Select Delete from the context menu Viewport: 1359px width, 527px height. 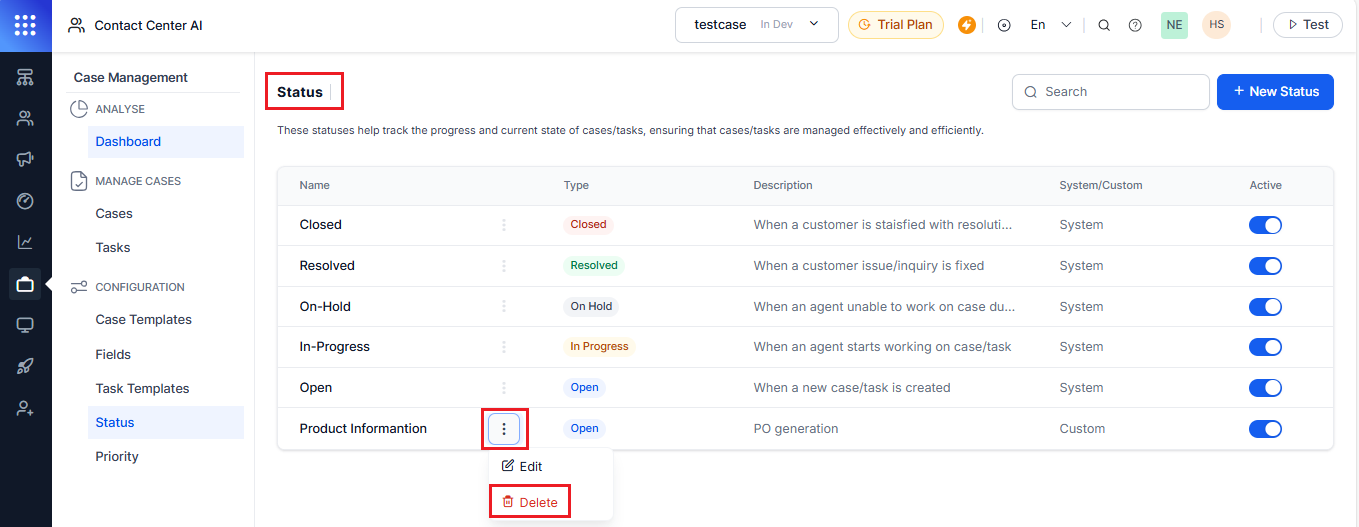(x=530, y=502)
